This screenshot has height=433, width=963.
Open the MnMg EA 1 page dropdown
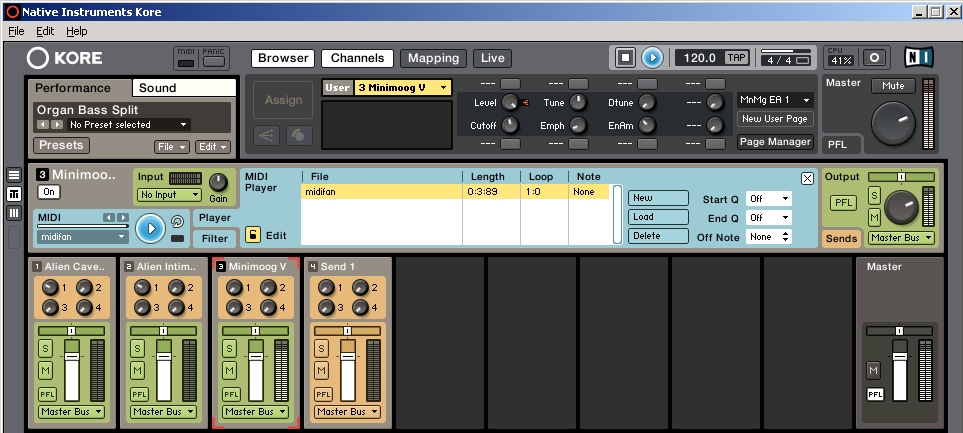tap(775, 99)
